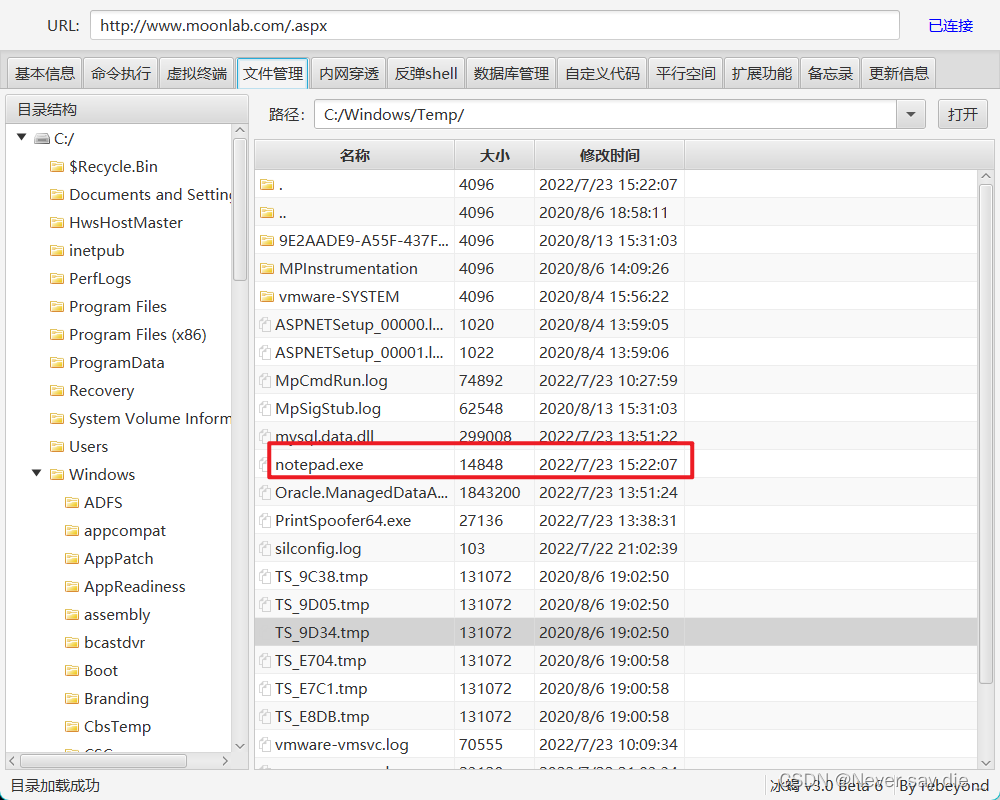Click the directory tree horizontal scrollbar thumb
Image resolution: width=1000 pixels, height=800 pixels.
103,760
